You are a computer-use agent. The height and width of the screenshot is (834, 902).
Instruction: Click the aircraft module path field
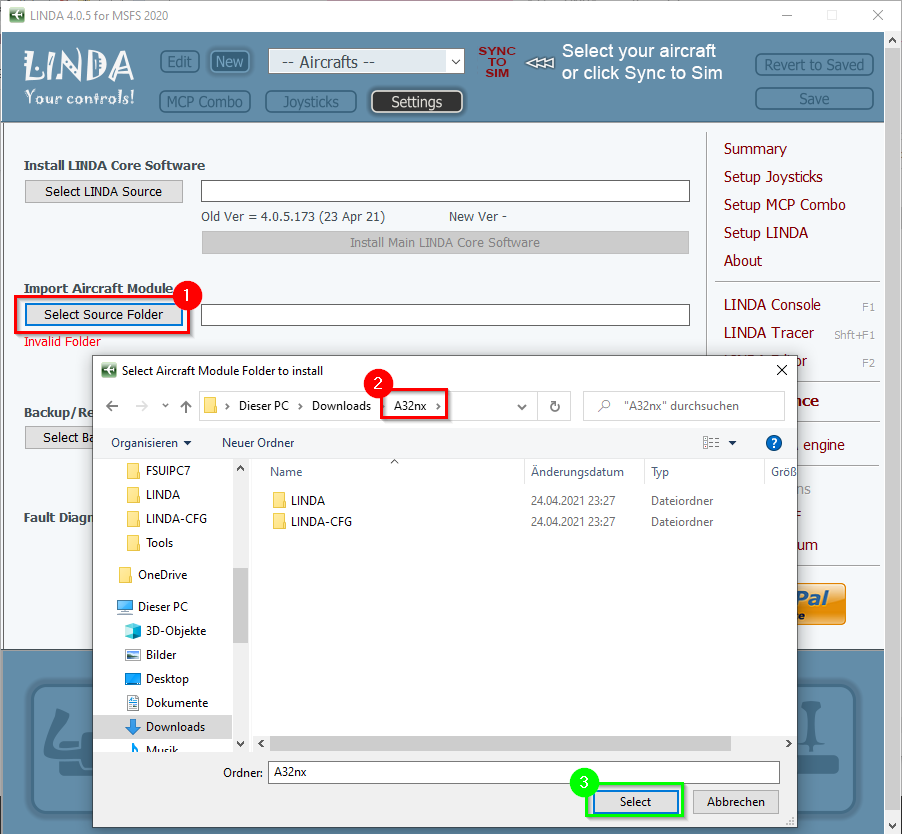[445, 315]
